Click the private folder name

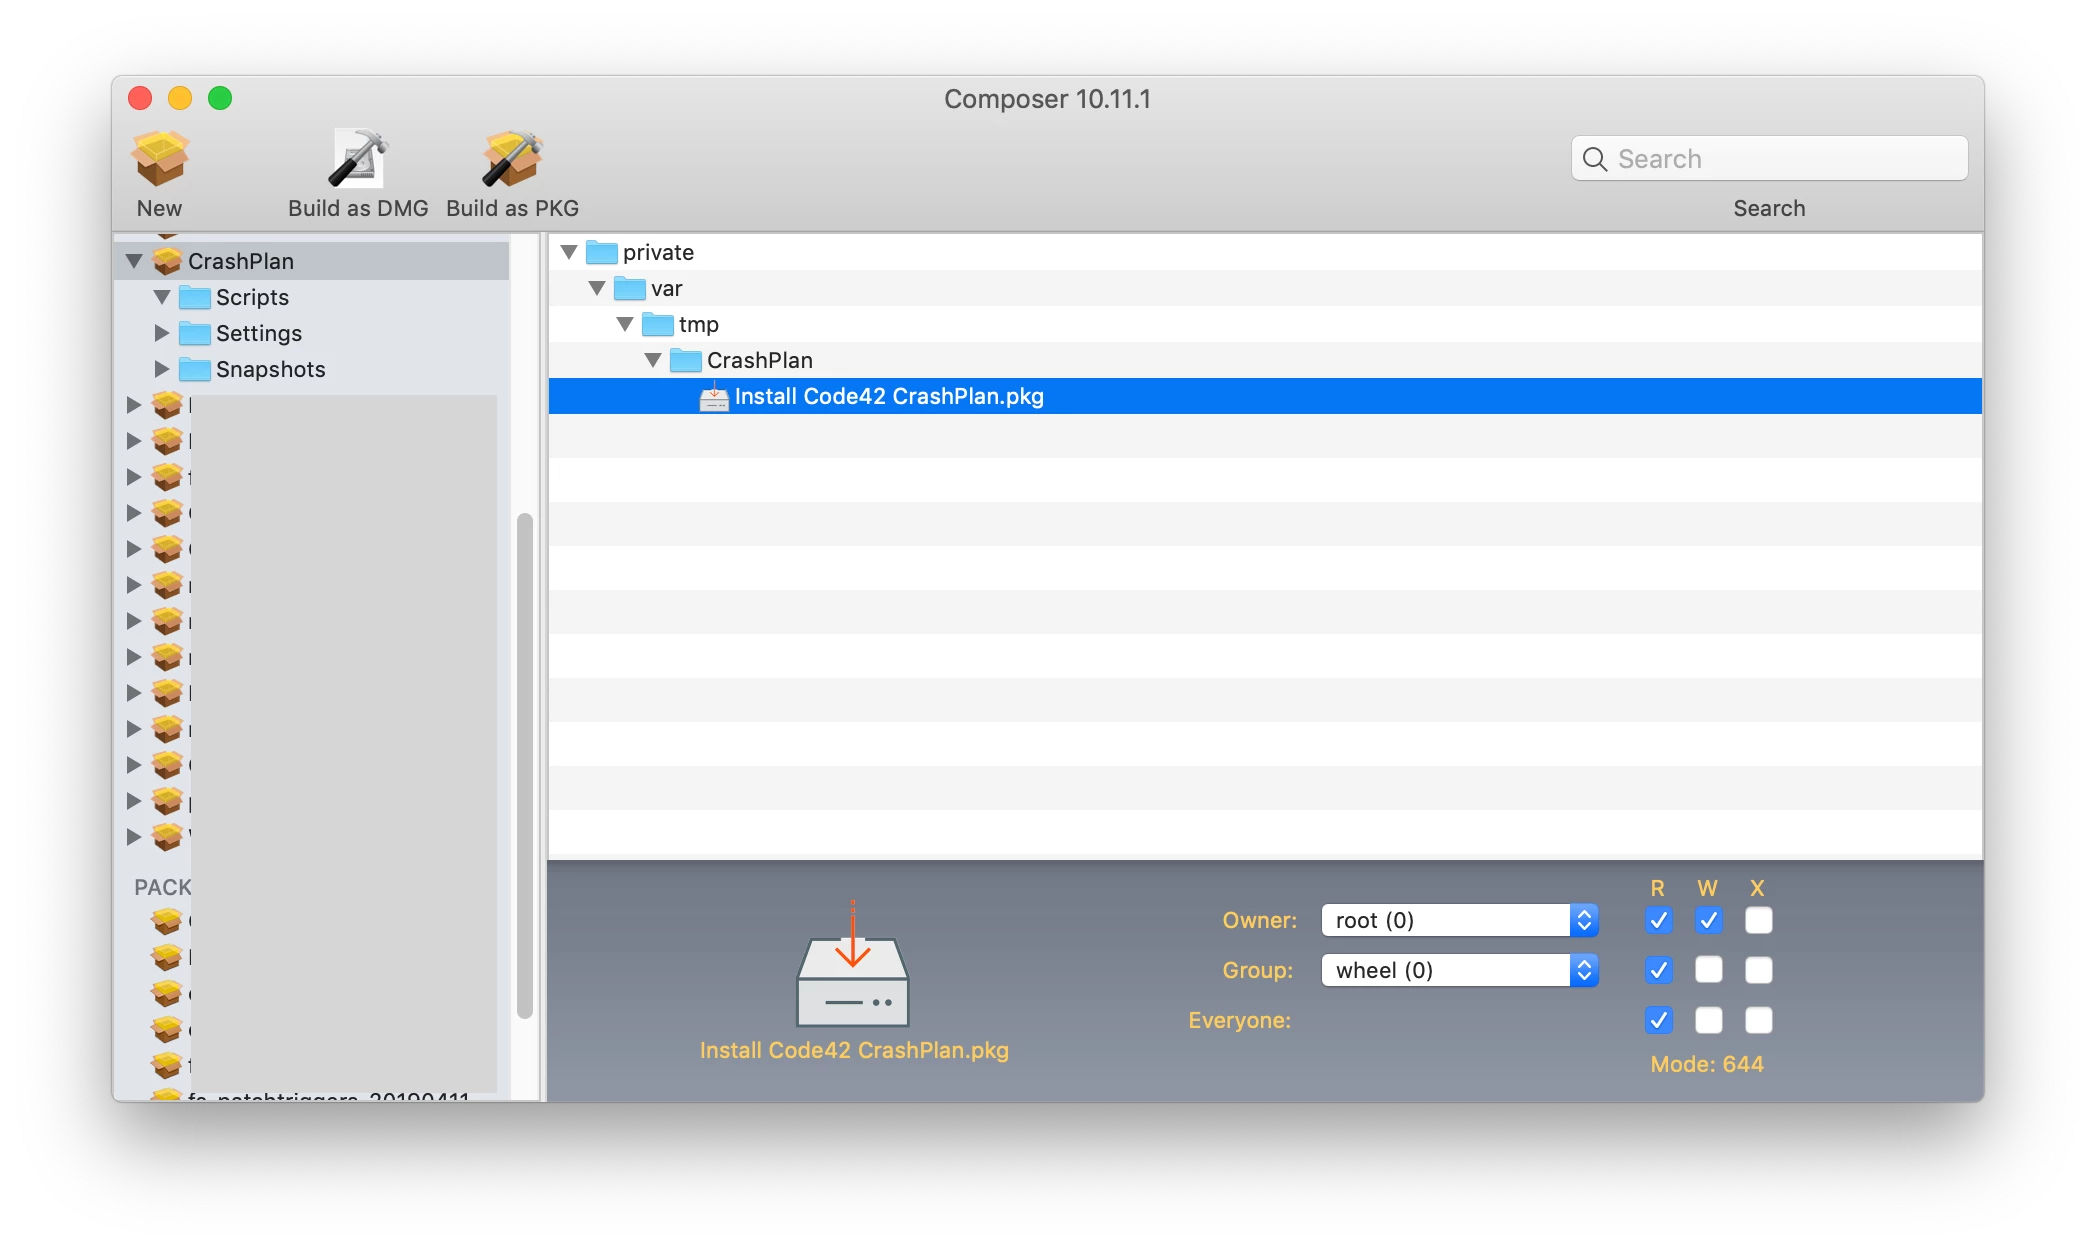click(658, 252)
